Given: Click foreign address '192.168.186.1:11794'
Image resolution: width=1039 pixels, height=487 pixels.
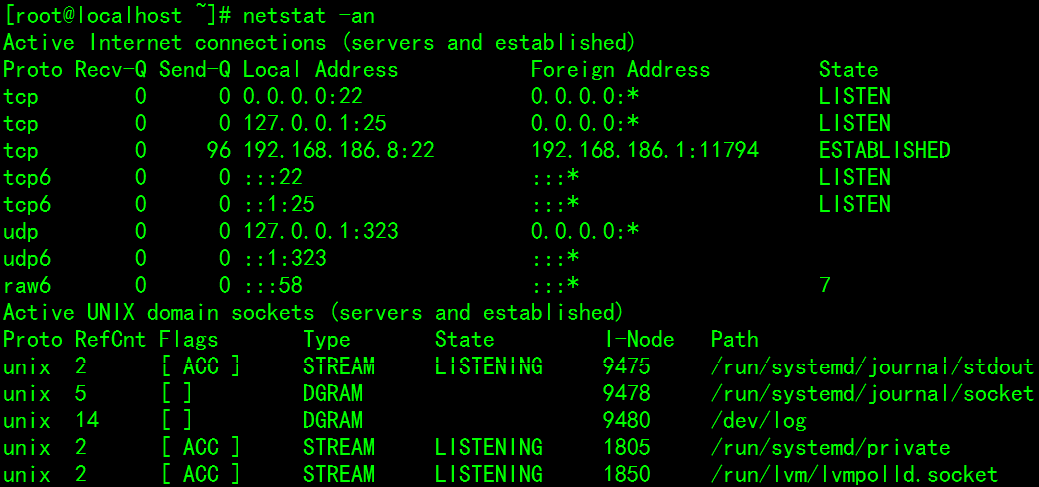Looking at the screenshot, I should point(645,150).
